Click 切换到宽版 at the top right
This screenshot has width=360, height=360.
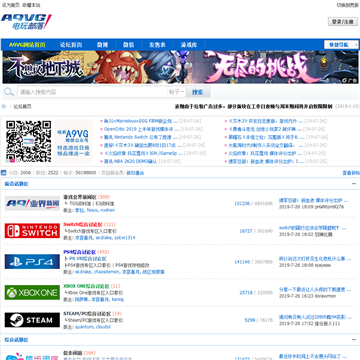coord(348,5)
